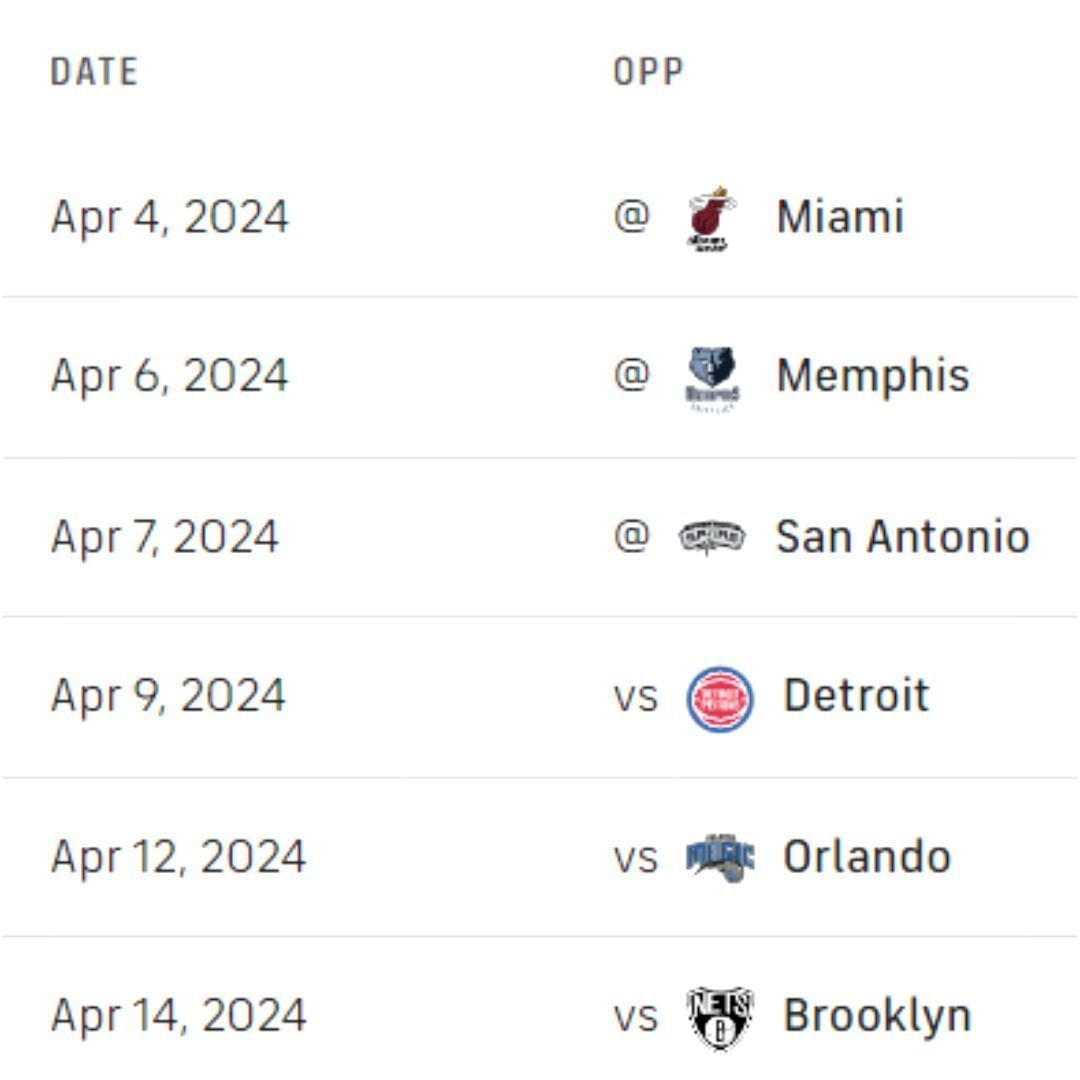Viewport: 1080px width, 1080px height.
Task: Click the Miami Heat team logo
Action: (712, 218)
